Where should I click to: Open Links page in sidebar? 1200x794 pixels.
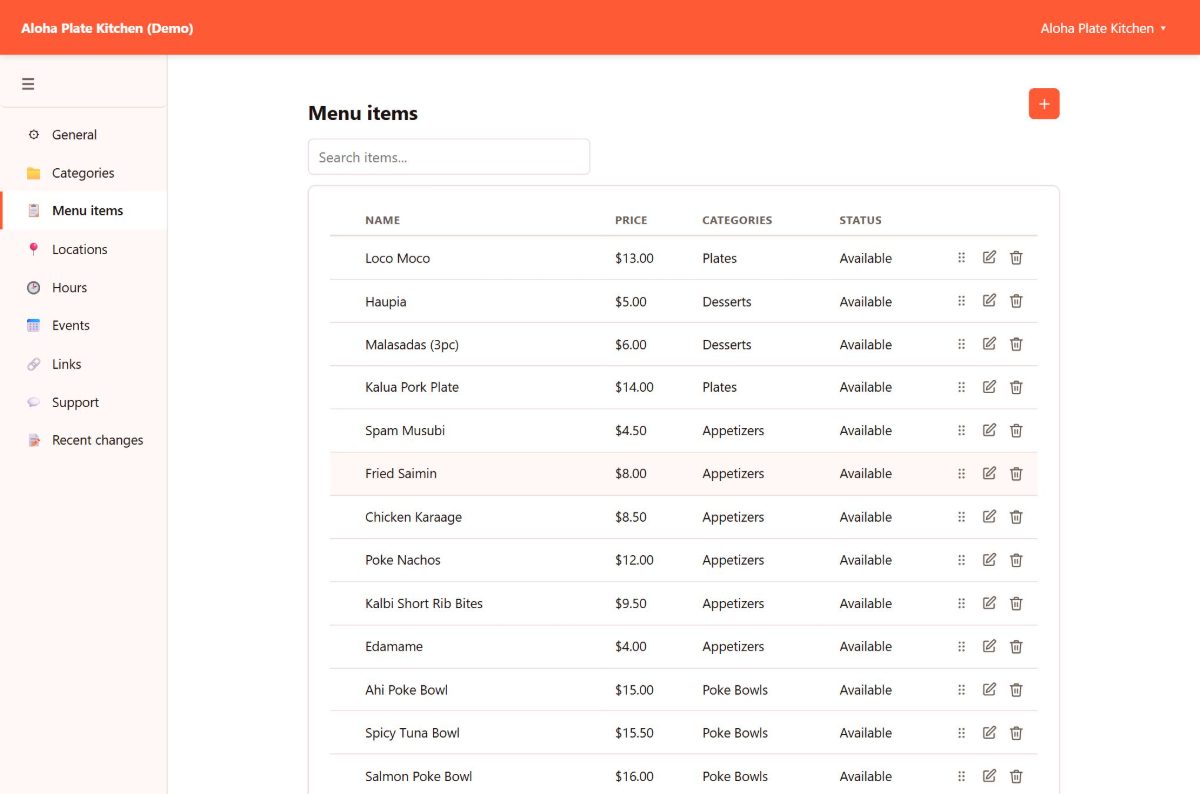tap(84, 364)
